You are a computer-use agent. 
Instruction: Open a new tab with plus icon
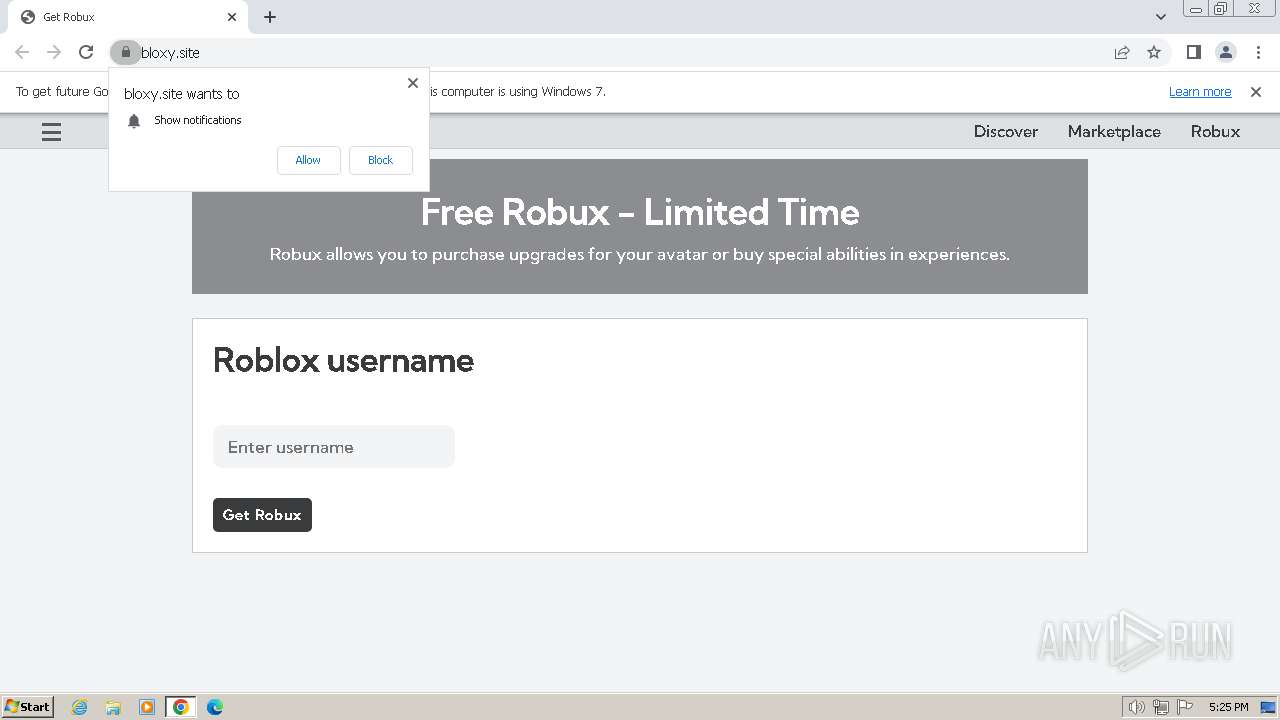coord(270,17)
